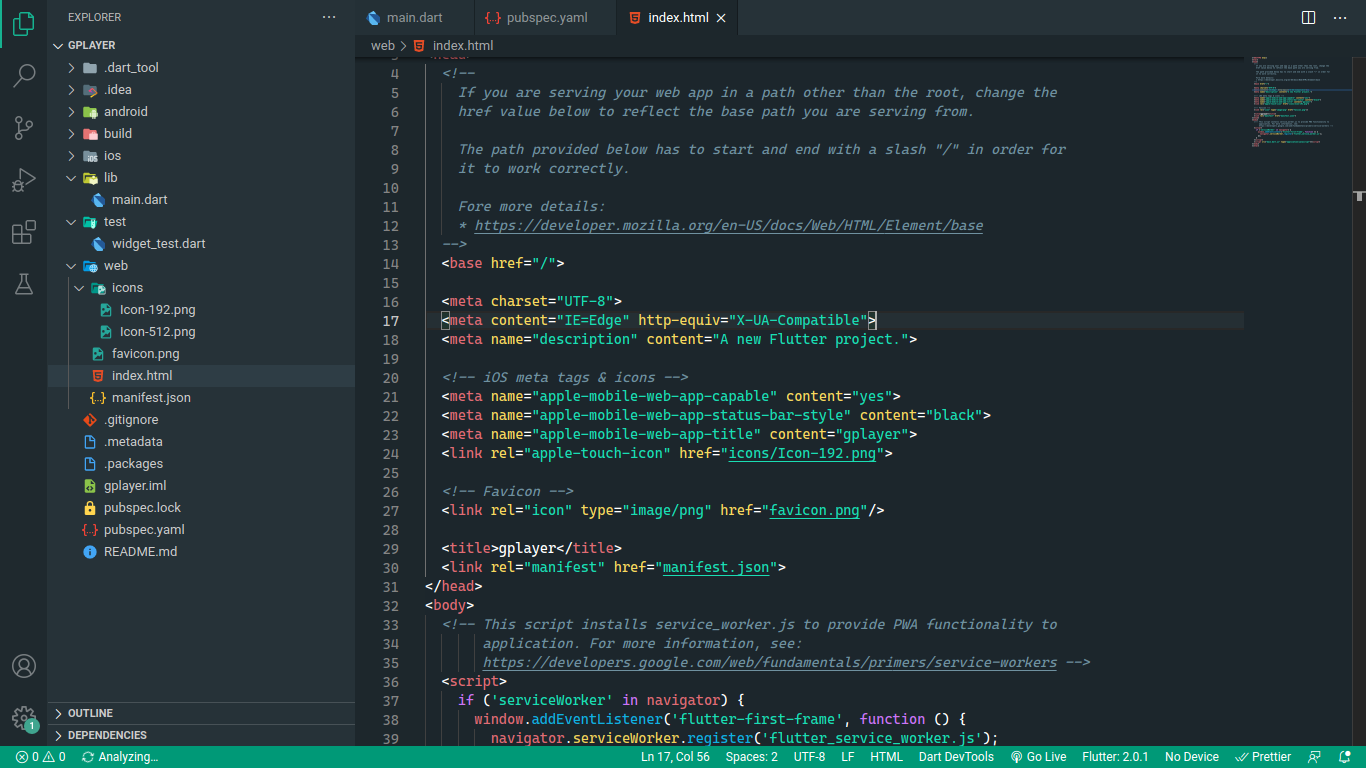Open widget_test.dart in the explorer
Image resolution: width=1366 pixels, height=768 pixels.
pyautogui.click(x=158, y=244)
